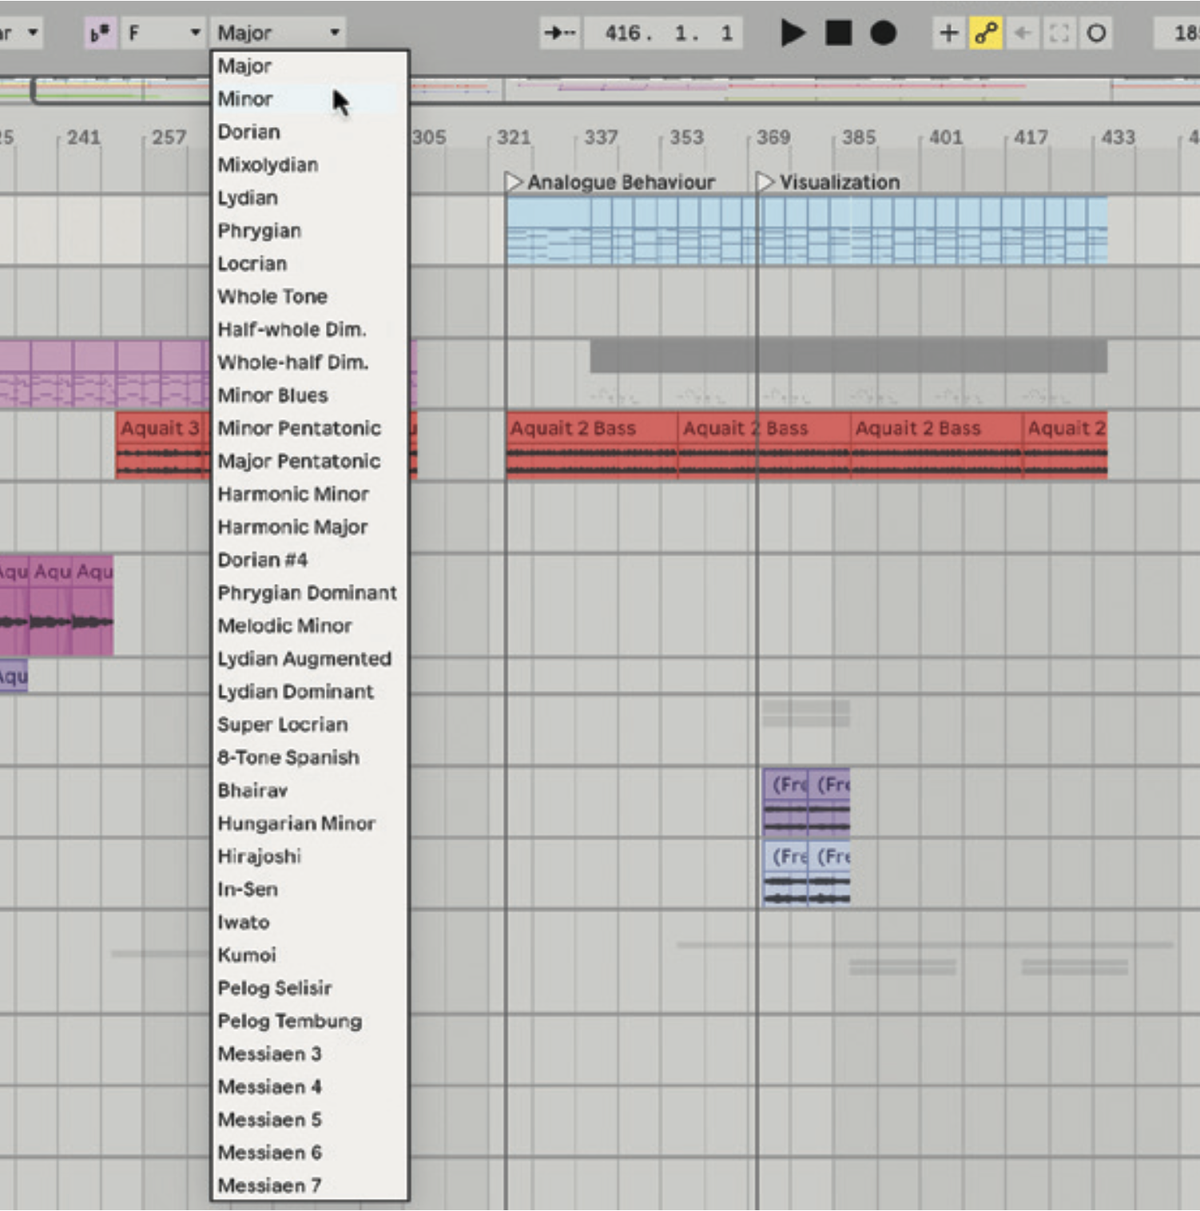Click inside the arrangement overview strip
Screen dimensions: 1200x1211
point(700,88)
